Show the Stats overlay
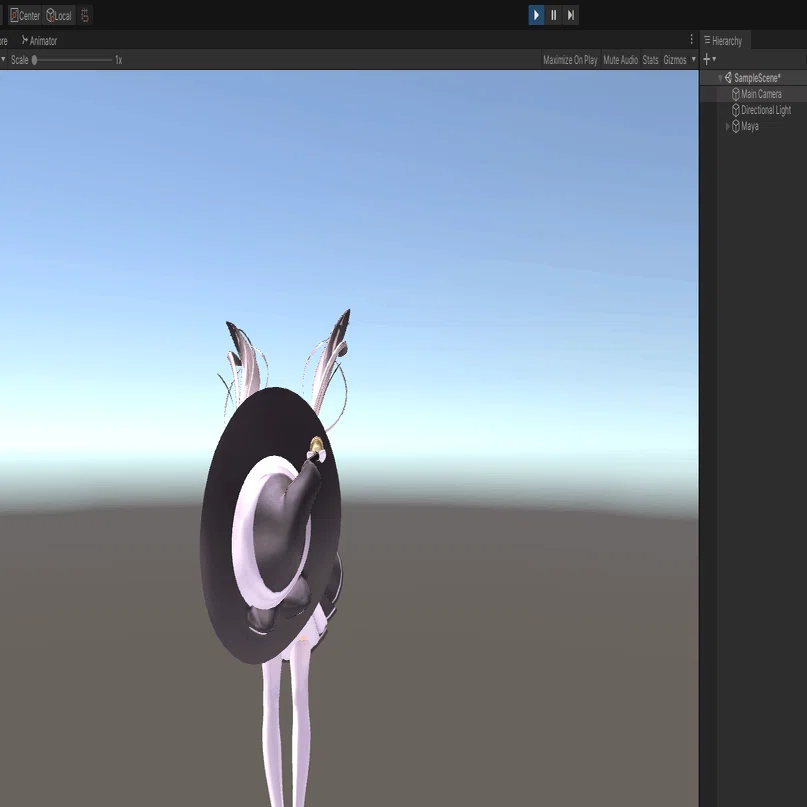Viewport: 807px width, 807px height. (x=650, y=60)
